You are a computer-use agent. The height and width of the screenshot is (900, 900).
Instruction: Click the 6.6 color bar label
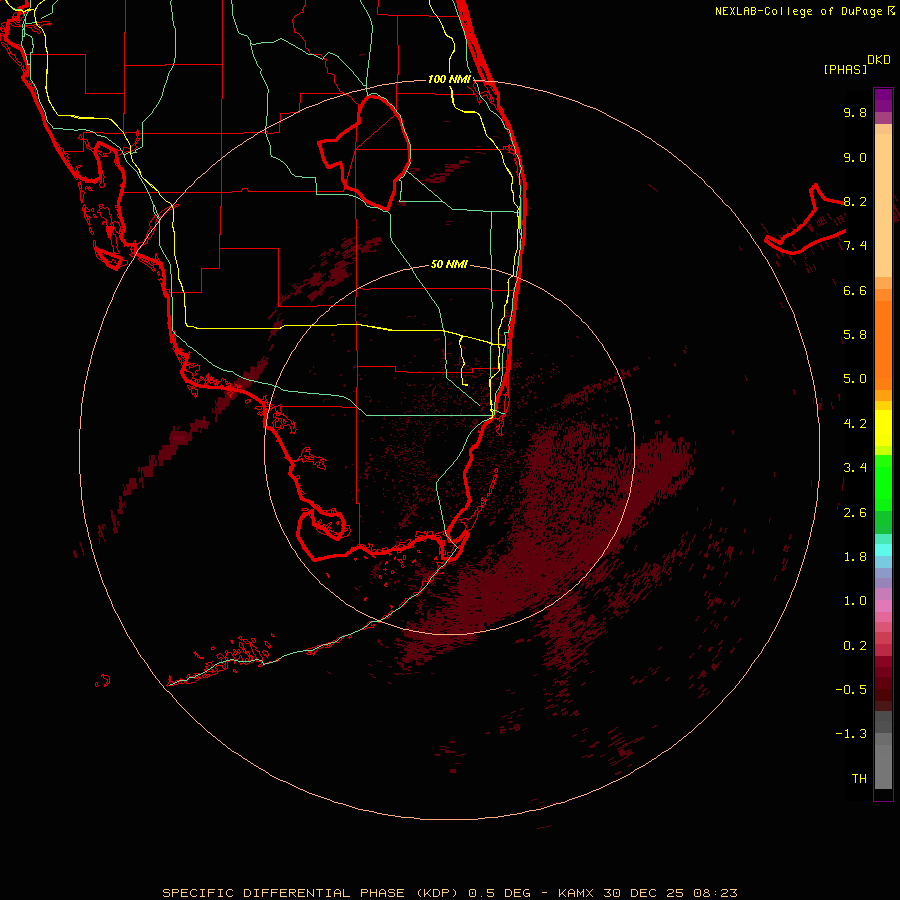click(855, 290)
